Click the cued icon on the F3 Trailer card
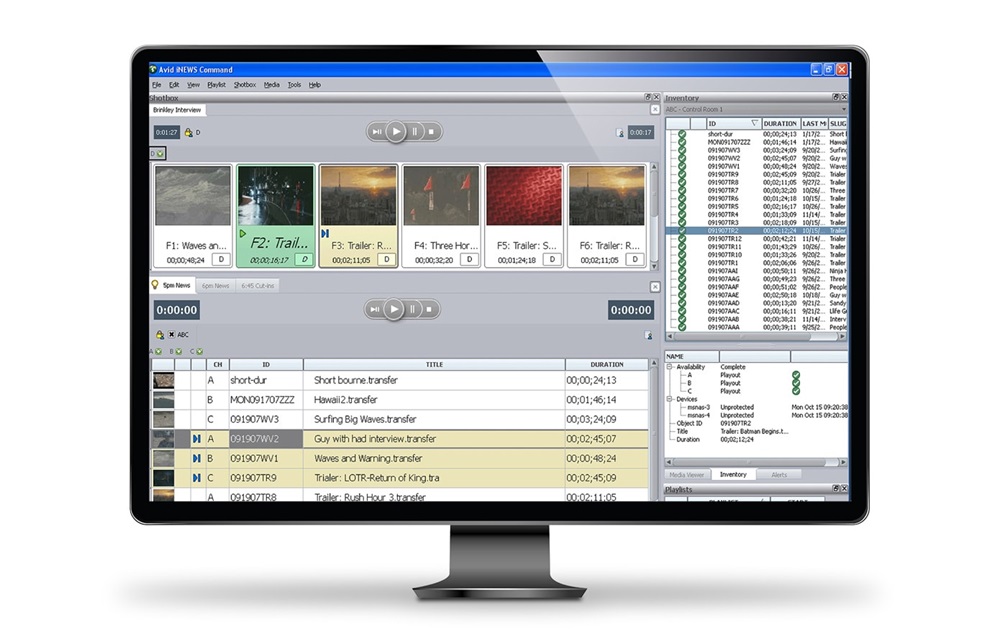Viewport: 1000px width, 635px height. [325, 233]
